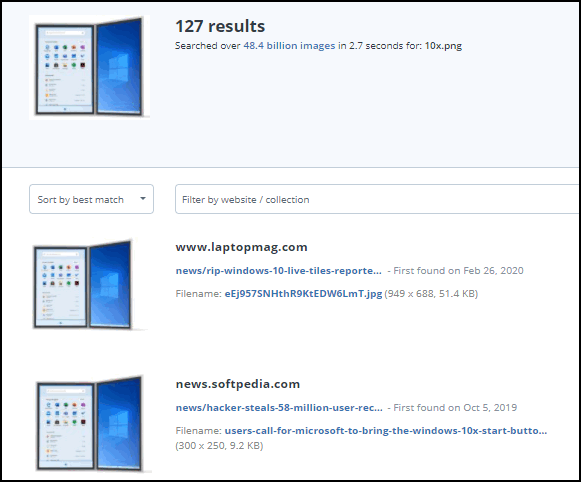Viewport: 581px width, 482px height.
Task: Click the (949 x 688, 51.4 KB) size info
Action: (431, 294)
